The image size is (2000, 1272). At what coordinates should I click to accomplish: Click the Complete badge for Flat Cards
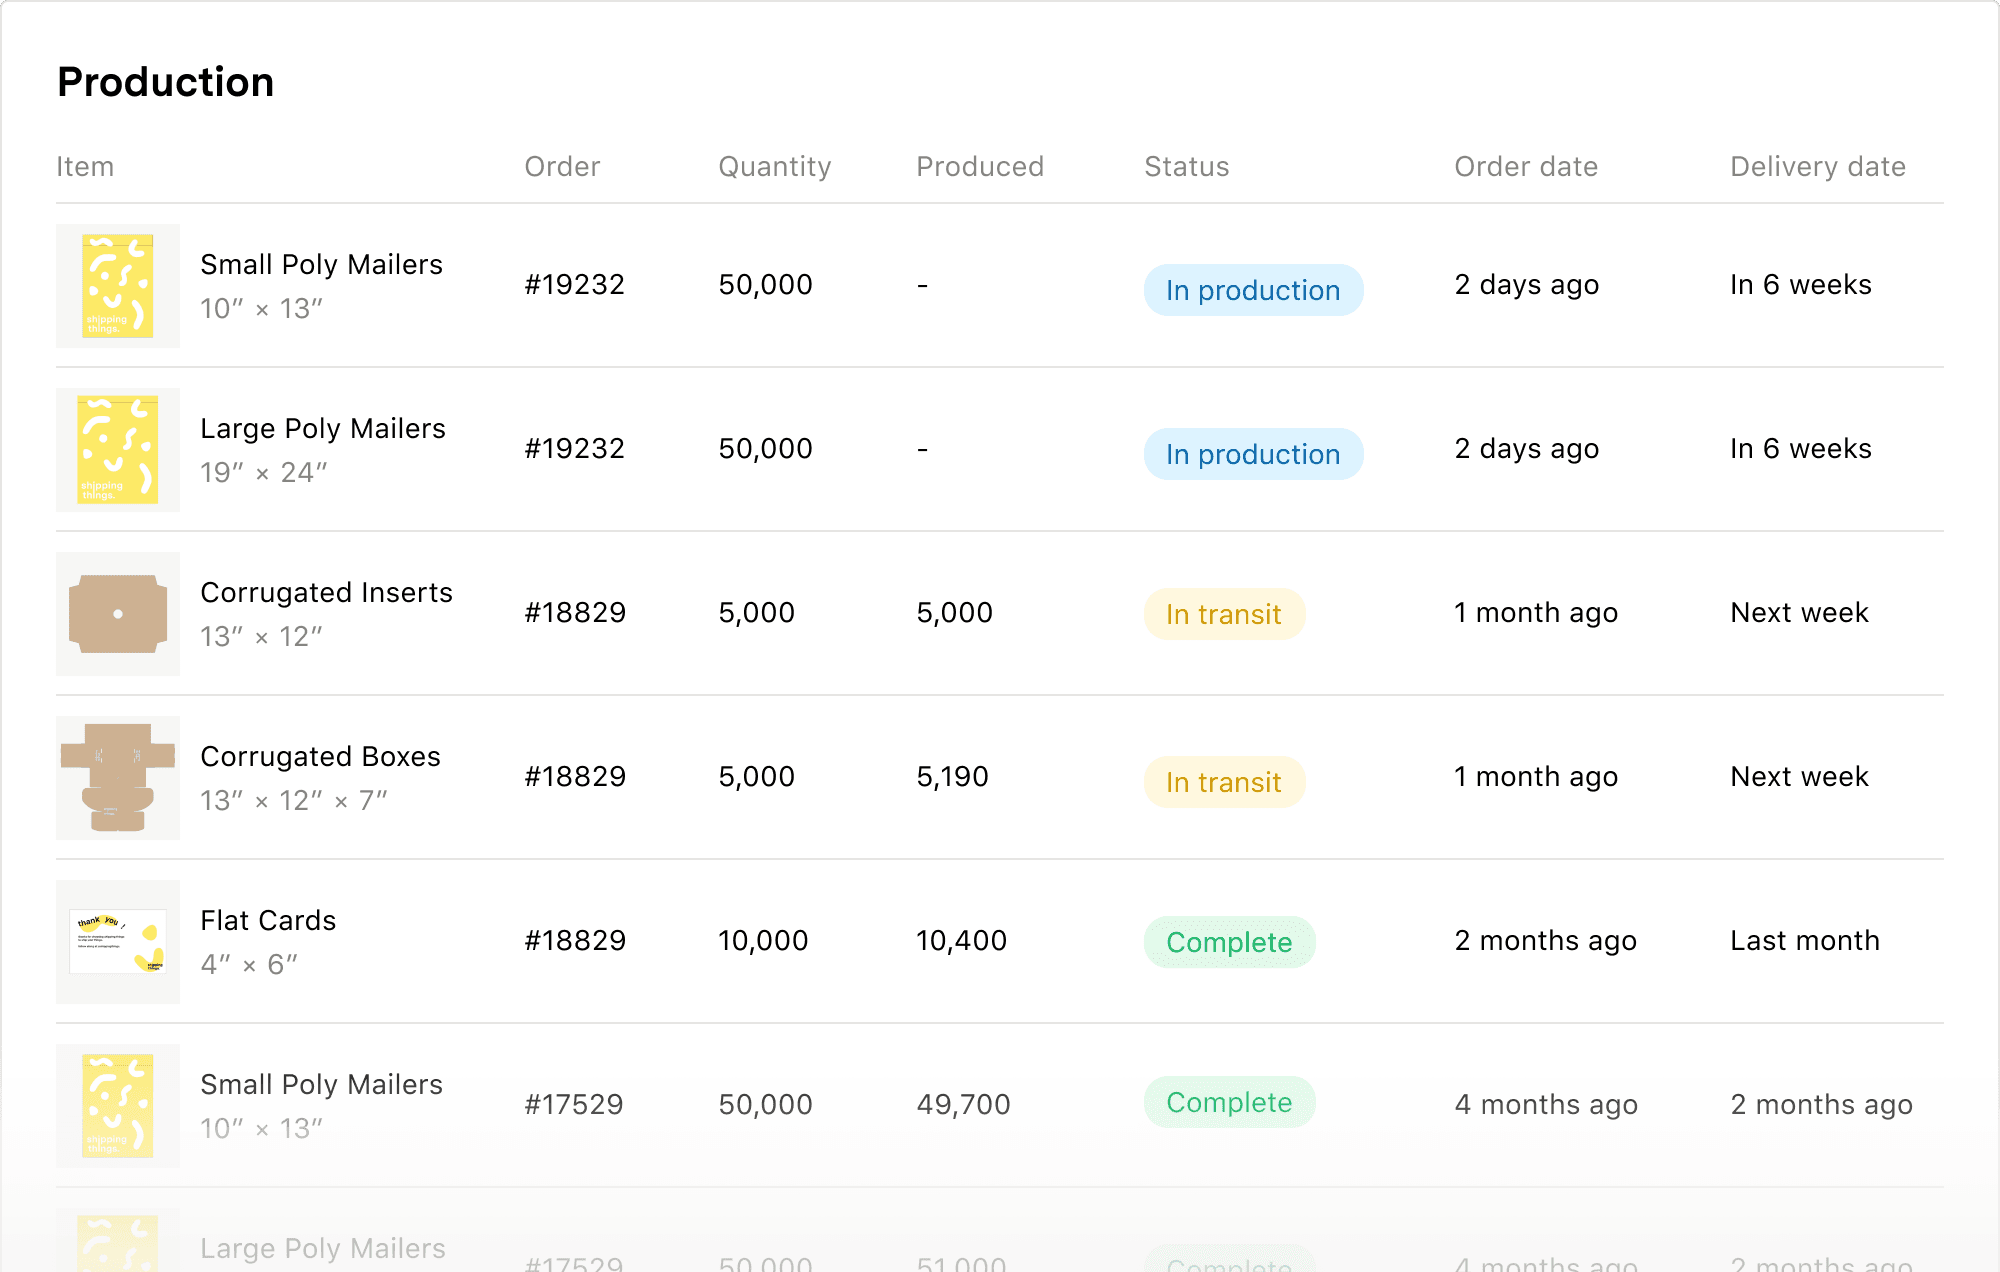[x=1229, y=942]
